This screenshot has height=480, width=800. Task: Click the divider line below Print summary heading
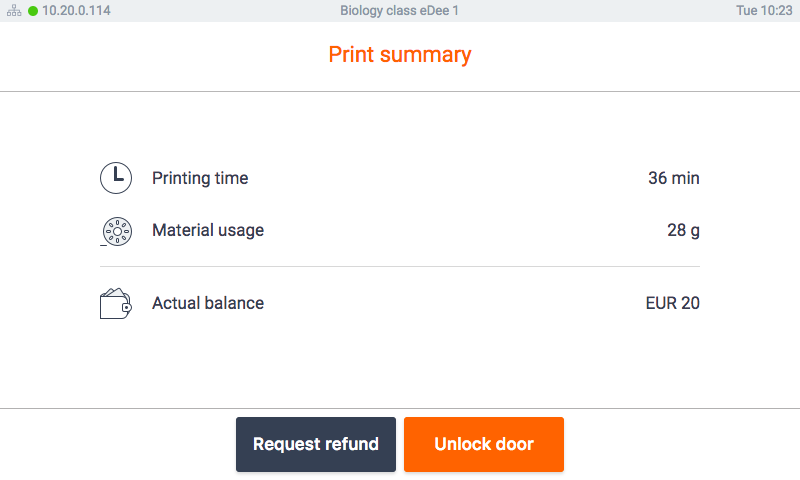pyautogui.click(x=400, y=91)
